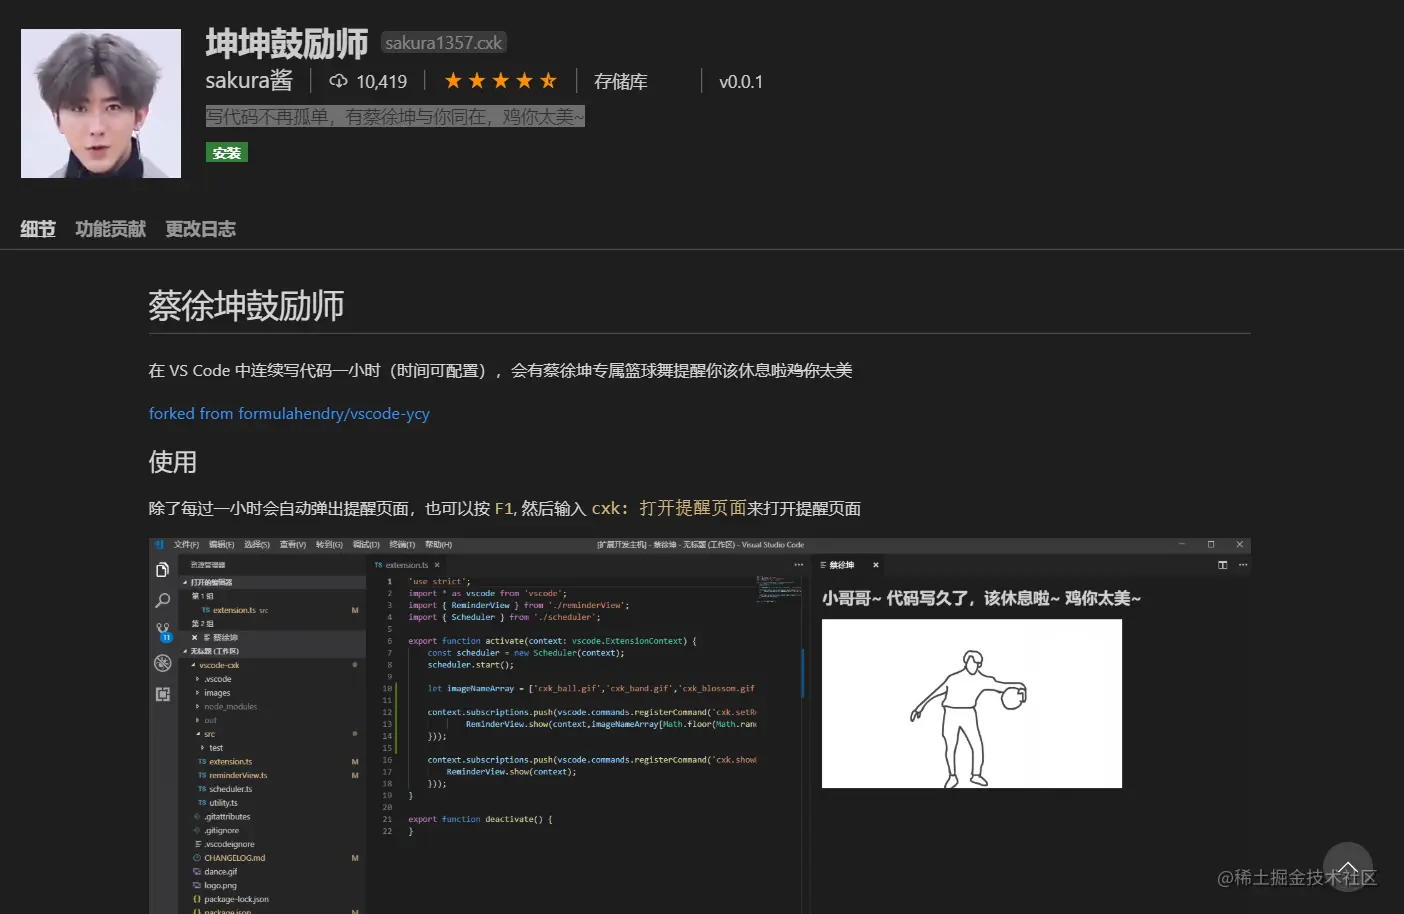
Task: Click the extension logo thumbnail
Action: point(101,103)
